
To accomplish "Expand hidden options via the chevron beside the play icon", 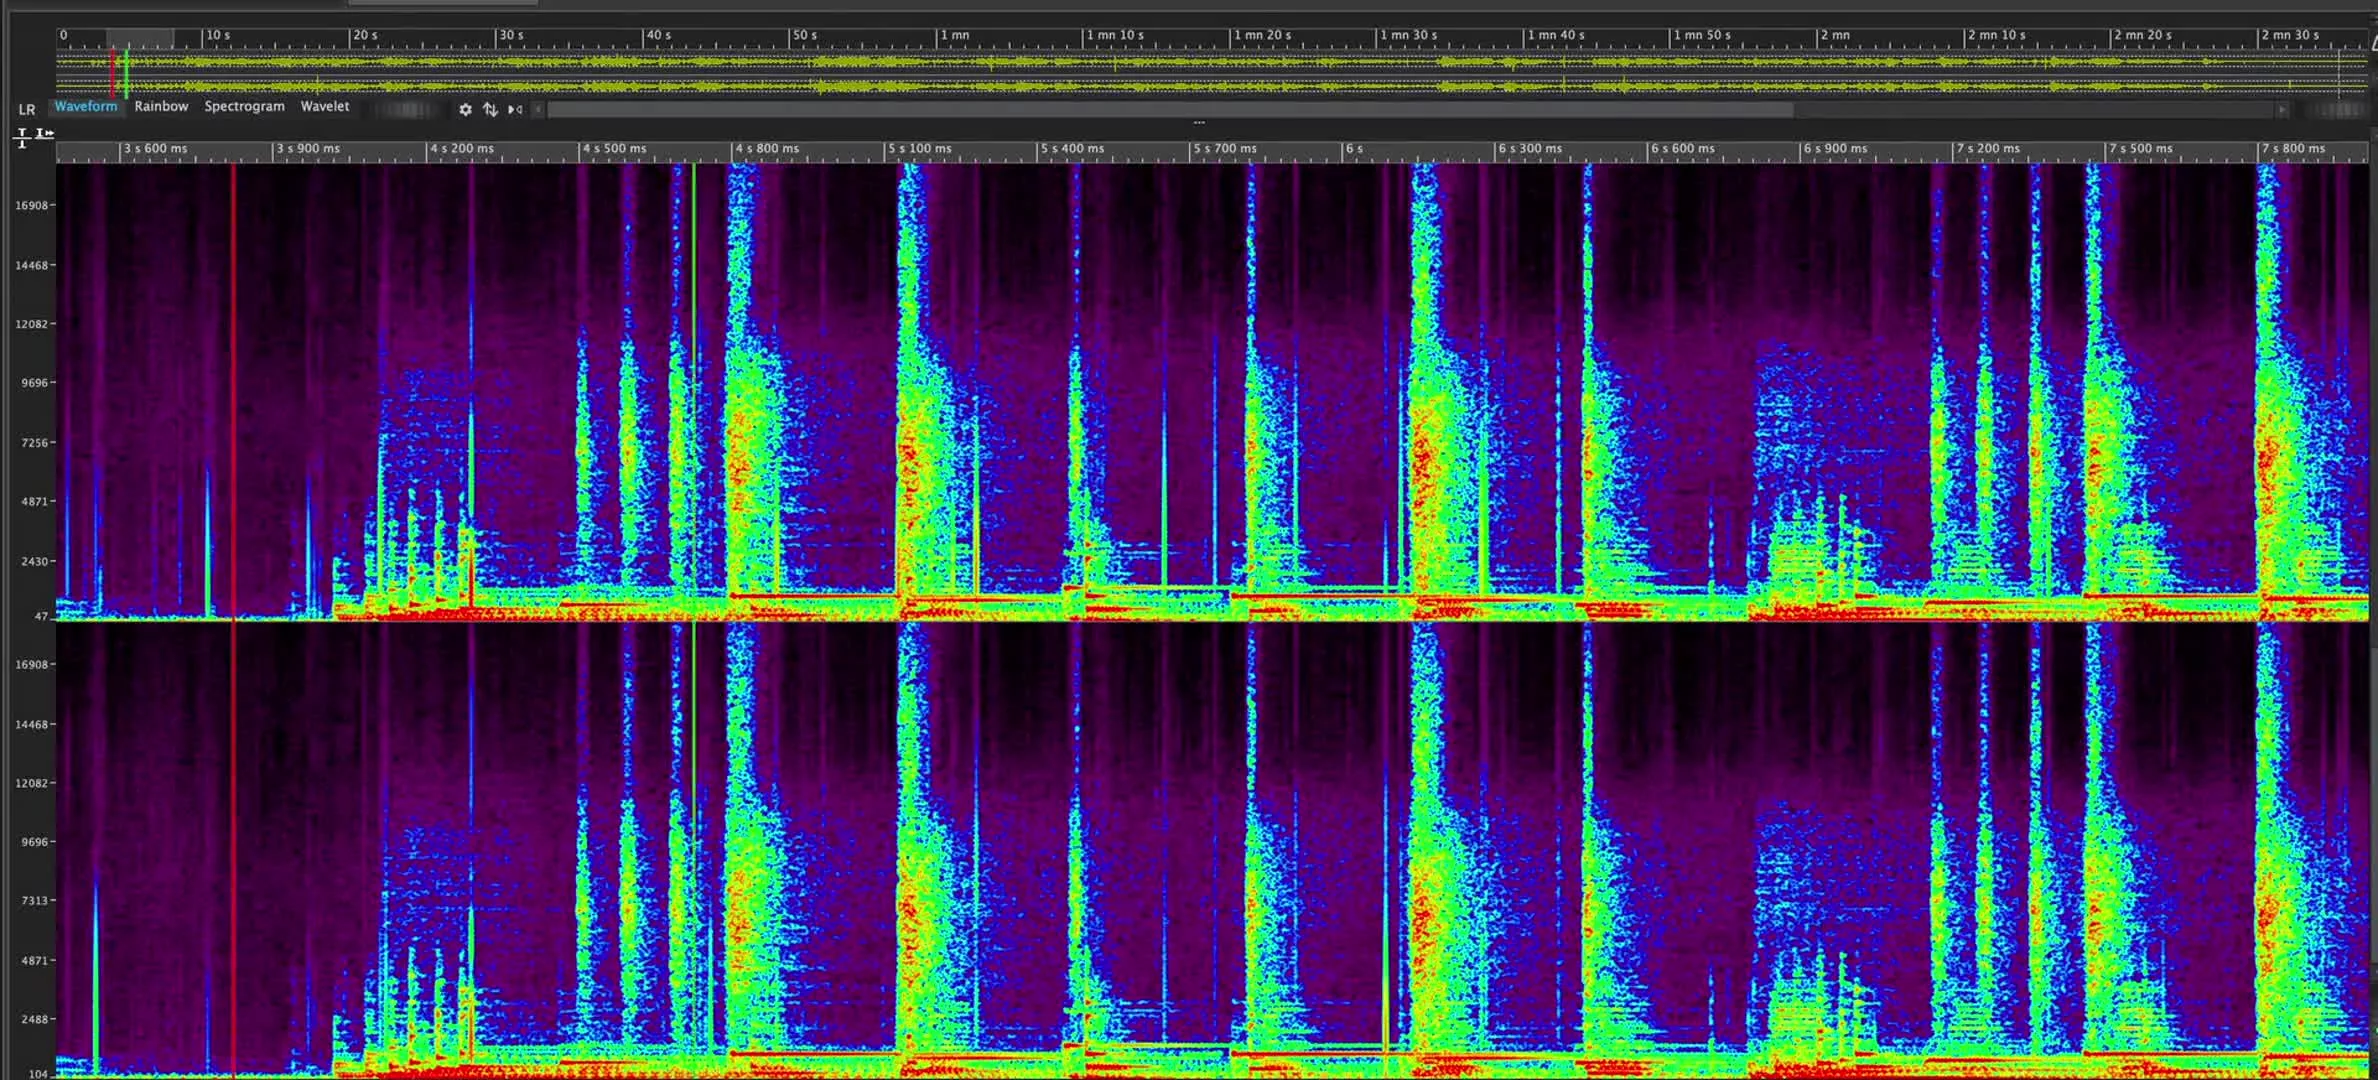I will point(537,110).
